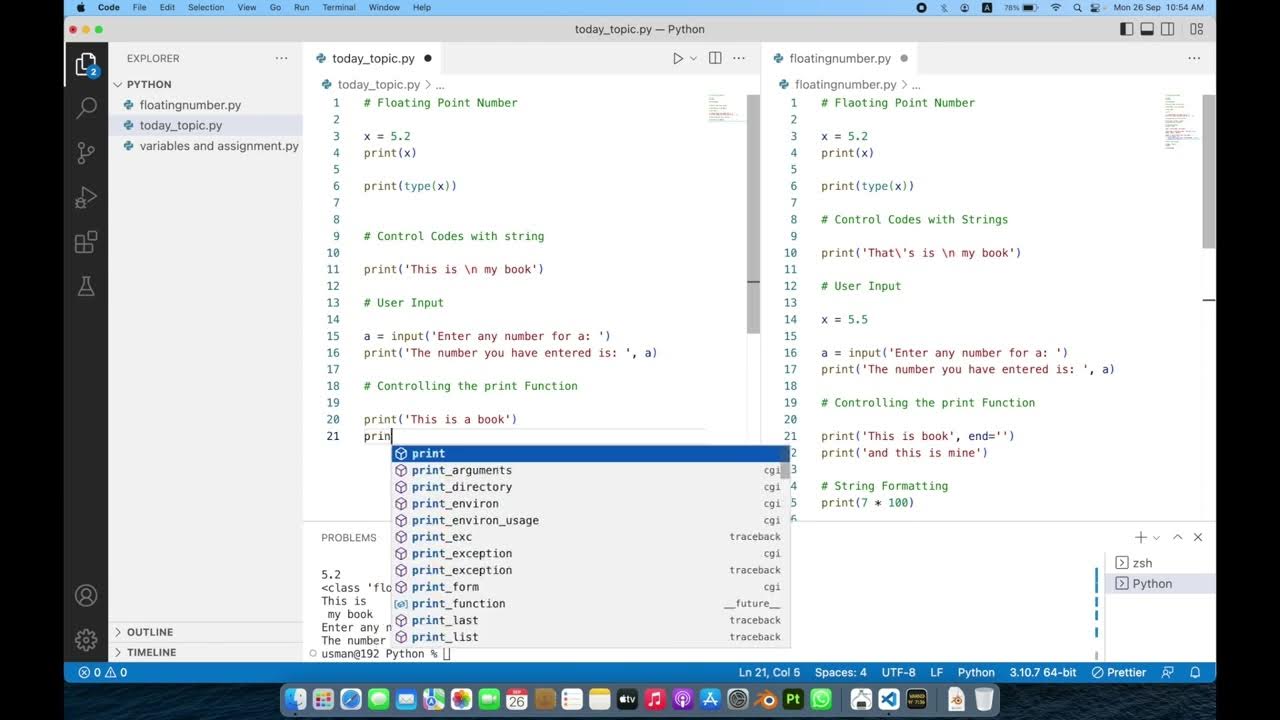This screenshot has height=720, width=1280.
Task: Open the Run and Debug view
Action: click(x=86, y=198)
